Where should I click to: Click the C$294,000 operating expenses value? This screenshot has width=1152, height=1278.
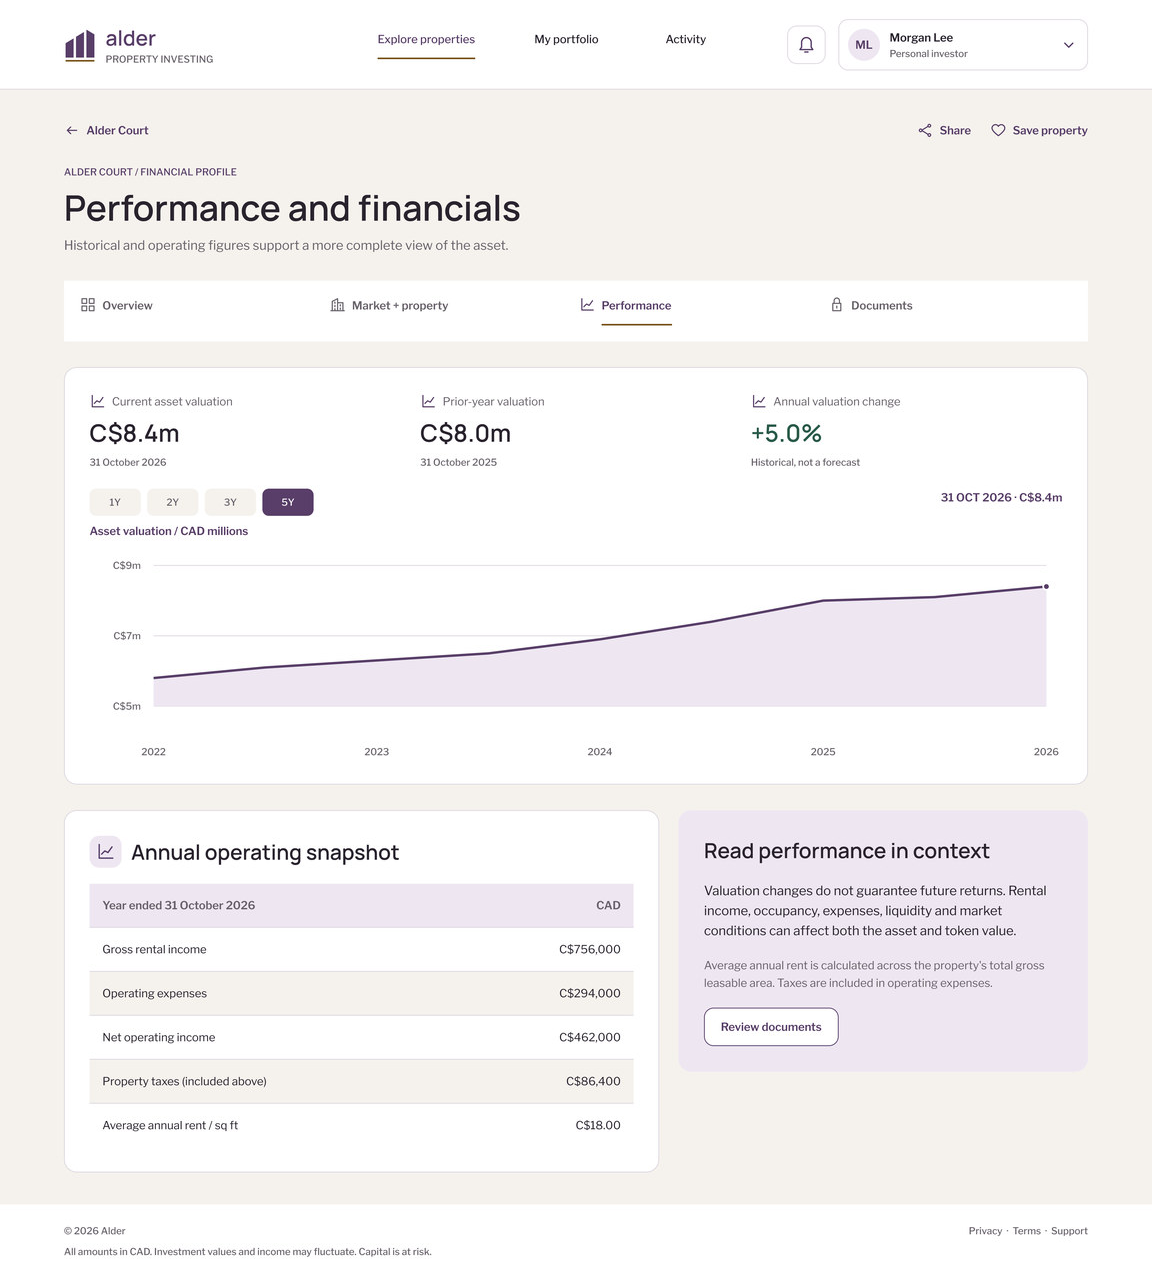[x=590, y=993]
